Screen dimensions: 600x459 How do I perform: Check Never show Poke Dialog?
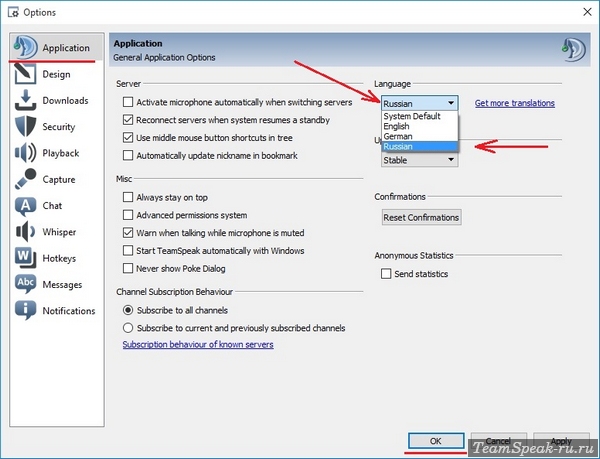(x=128, y=269)
